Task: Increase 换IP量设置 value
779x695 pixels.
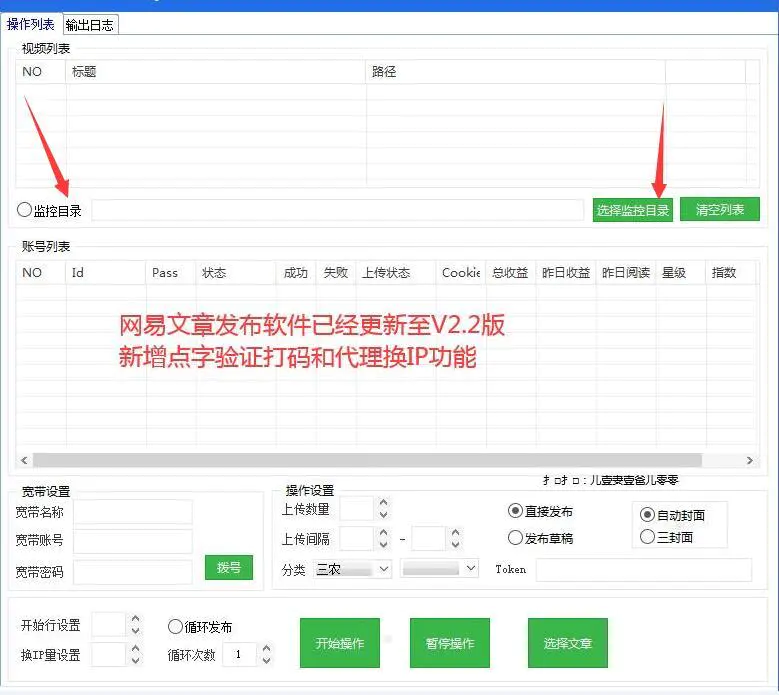Action: [135, 649]
